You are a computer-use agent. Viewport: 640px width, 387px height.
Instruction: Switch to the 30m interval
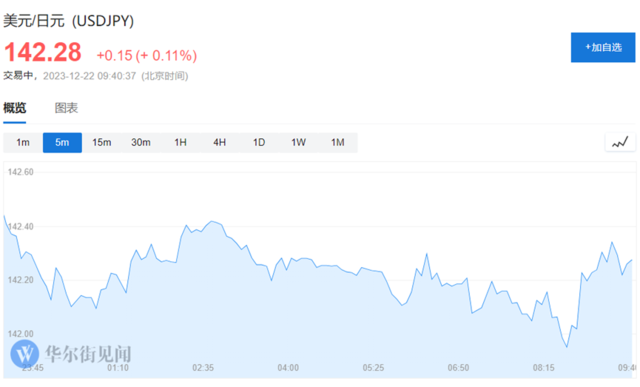(141, 142)
